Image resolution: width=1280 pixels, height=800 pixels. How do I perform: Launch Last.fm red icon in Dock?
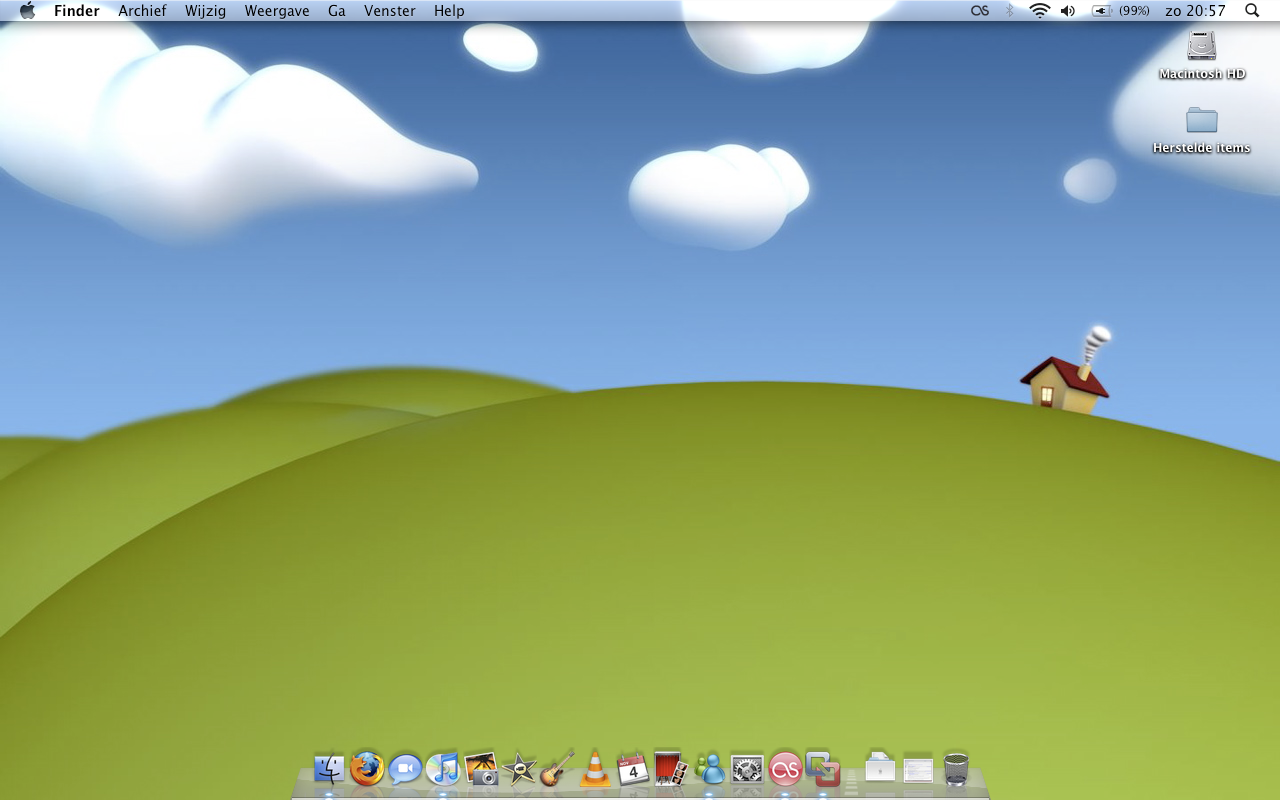(x=785, y=769)
